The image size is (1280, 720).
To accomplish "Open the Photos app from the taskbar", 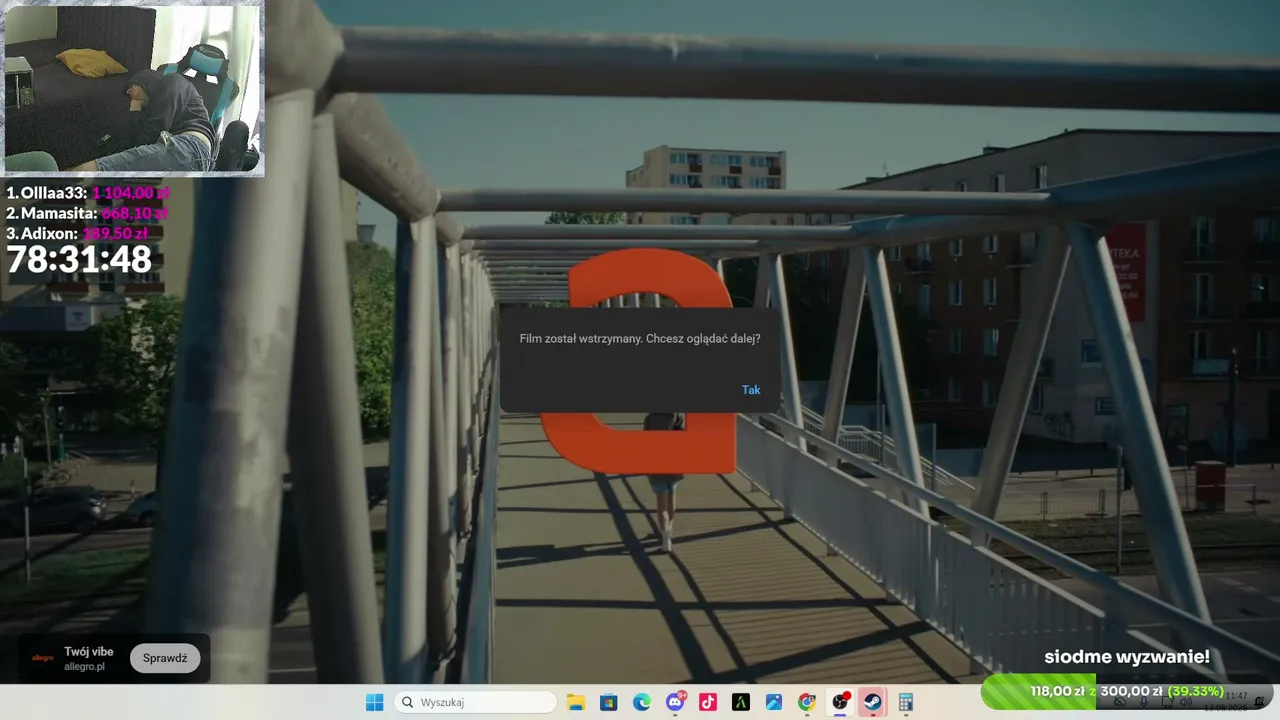I will coord(774,702).
